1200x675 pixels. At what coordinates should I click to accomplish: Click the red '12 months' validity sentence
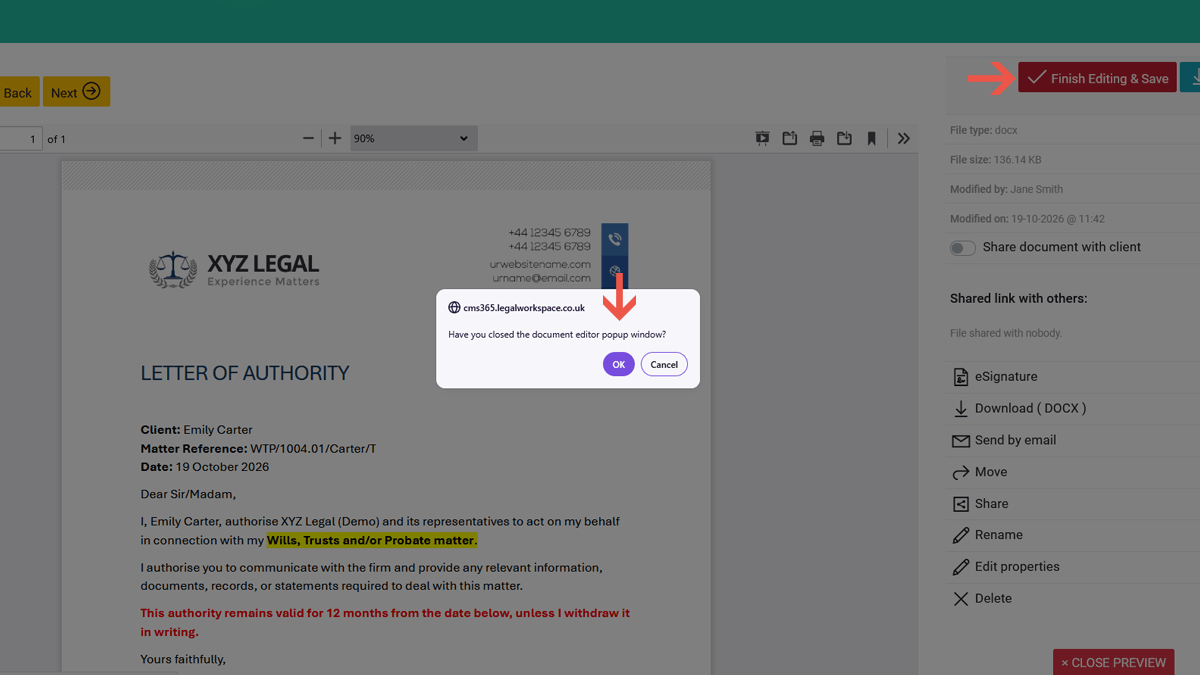[x=385, y=622]
